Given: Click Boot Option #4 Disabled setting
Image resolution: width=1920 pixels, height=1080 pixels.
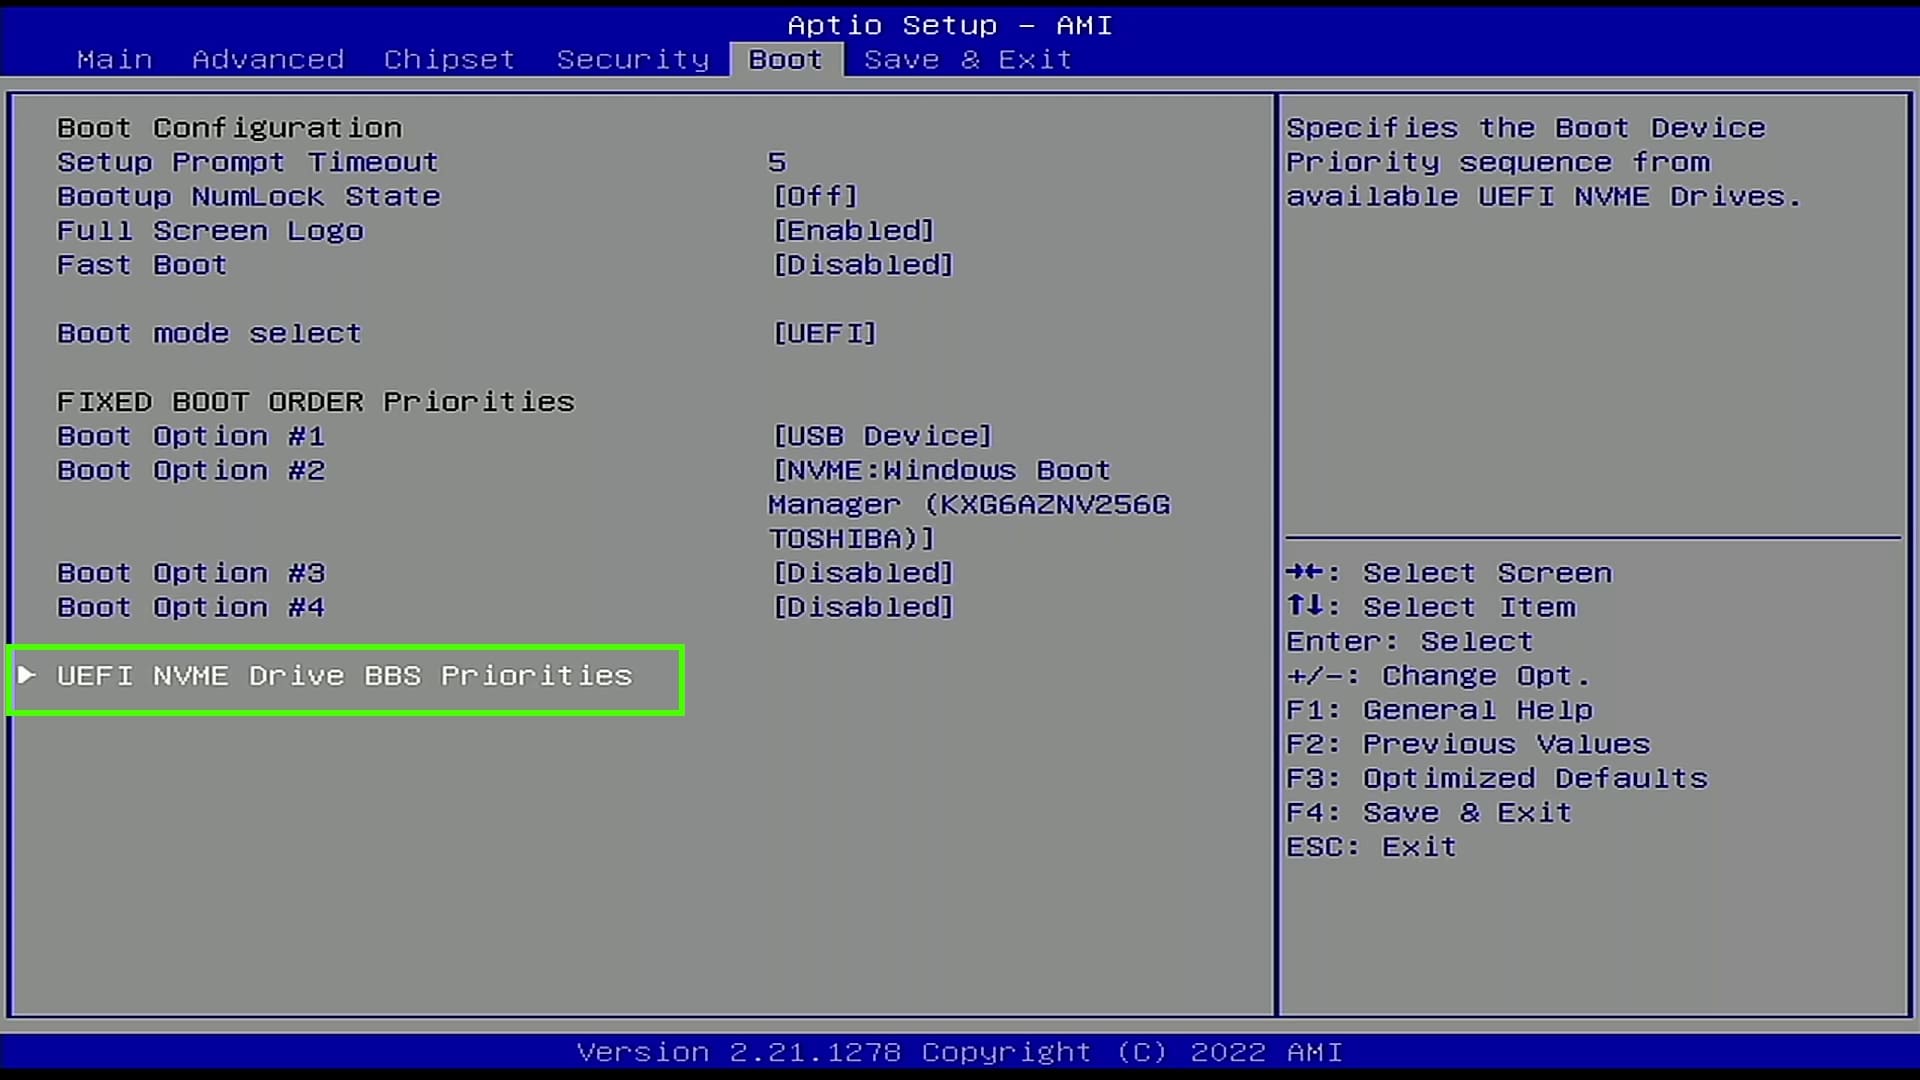Looking at the screenshot, I should pyautogui.click(x=858, y=607).
